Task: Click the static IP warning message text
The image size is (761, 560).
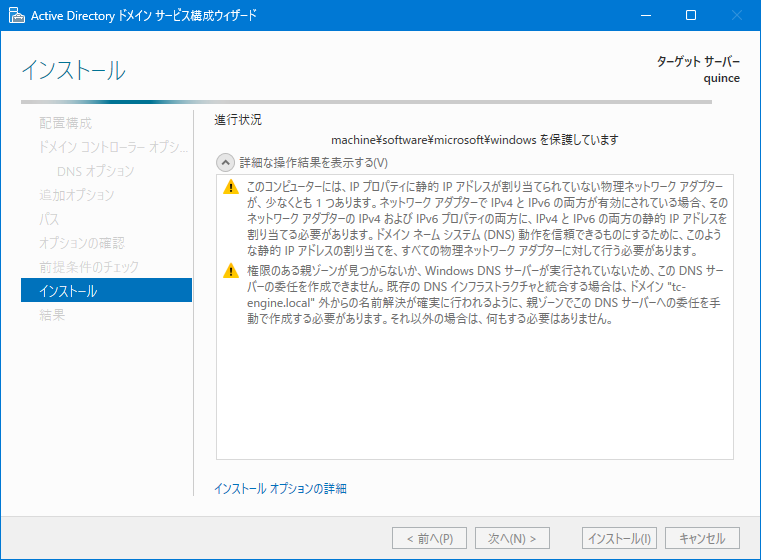Action: coord(487,218)
